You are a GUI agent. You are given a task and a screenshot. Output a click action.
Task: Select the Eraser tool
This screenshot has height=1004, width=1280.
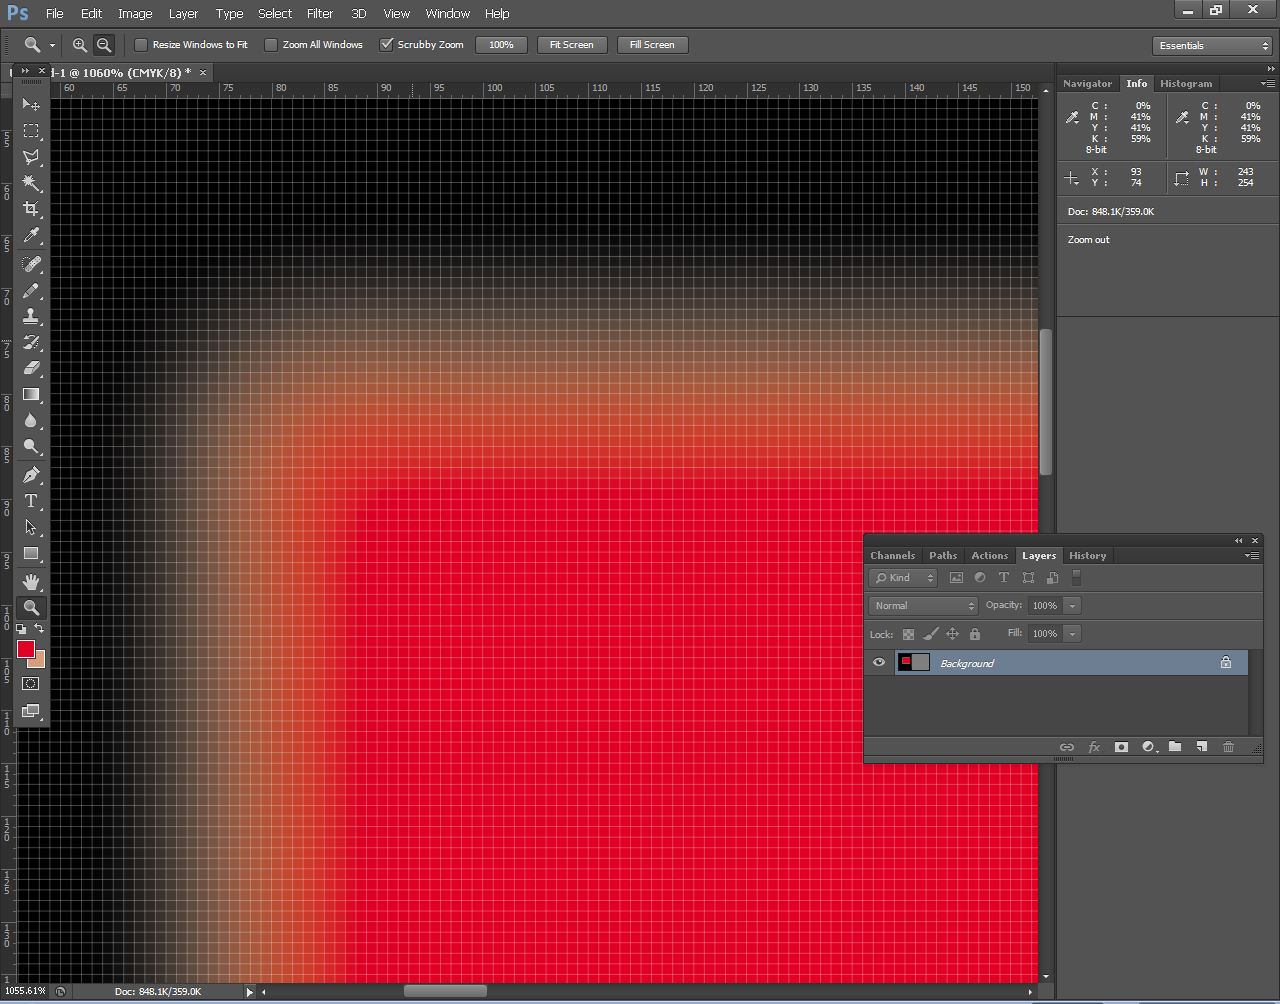coord(31,368)
